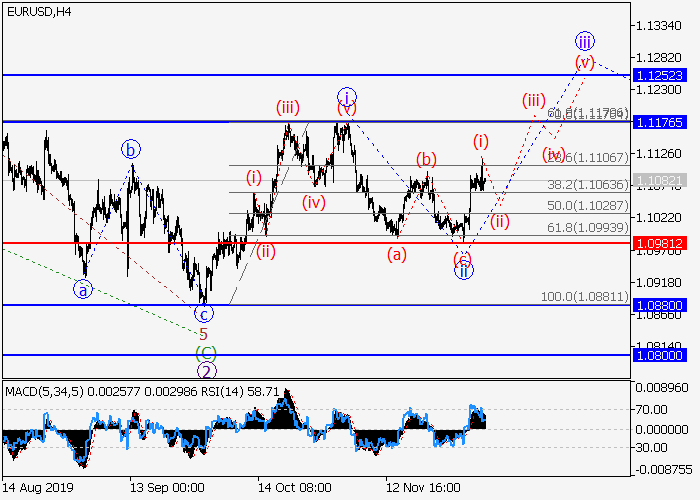
Task: Select the blue 1.08800 price tag
Action: [x=659, y=305]
